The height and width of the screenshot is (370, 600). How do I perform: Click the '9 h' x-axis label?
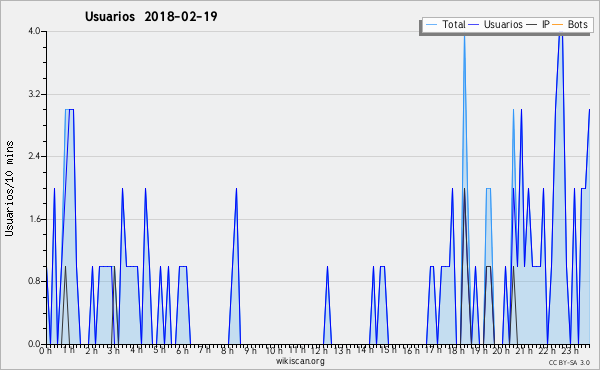pyautogui.click(x=250, y=350)
